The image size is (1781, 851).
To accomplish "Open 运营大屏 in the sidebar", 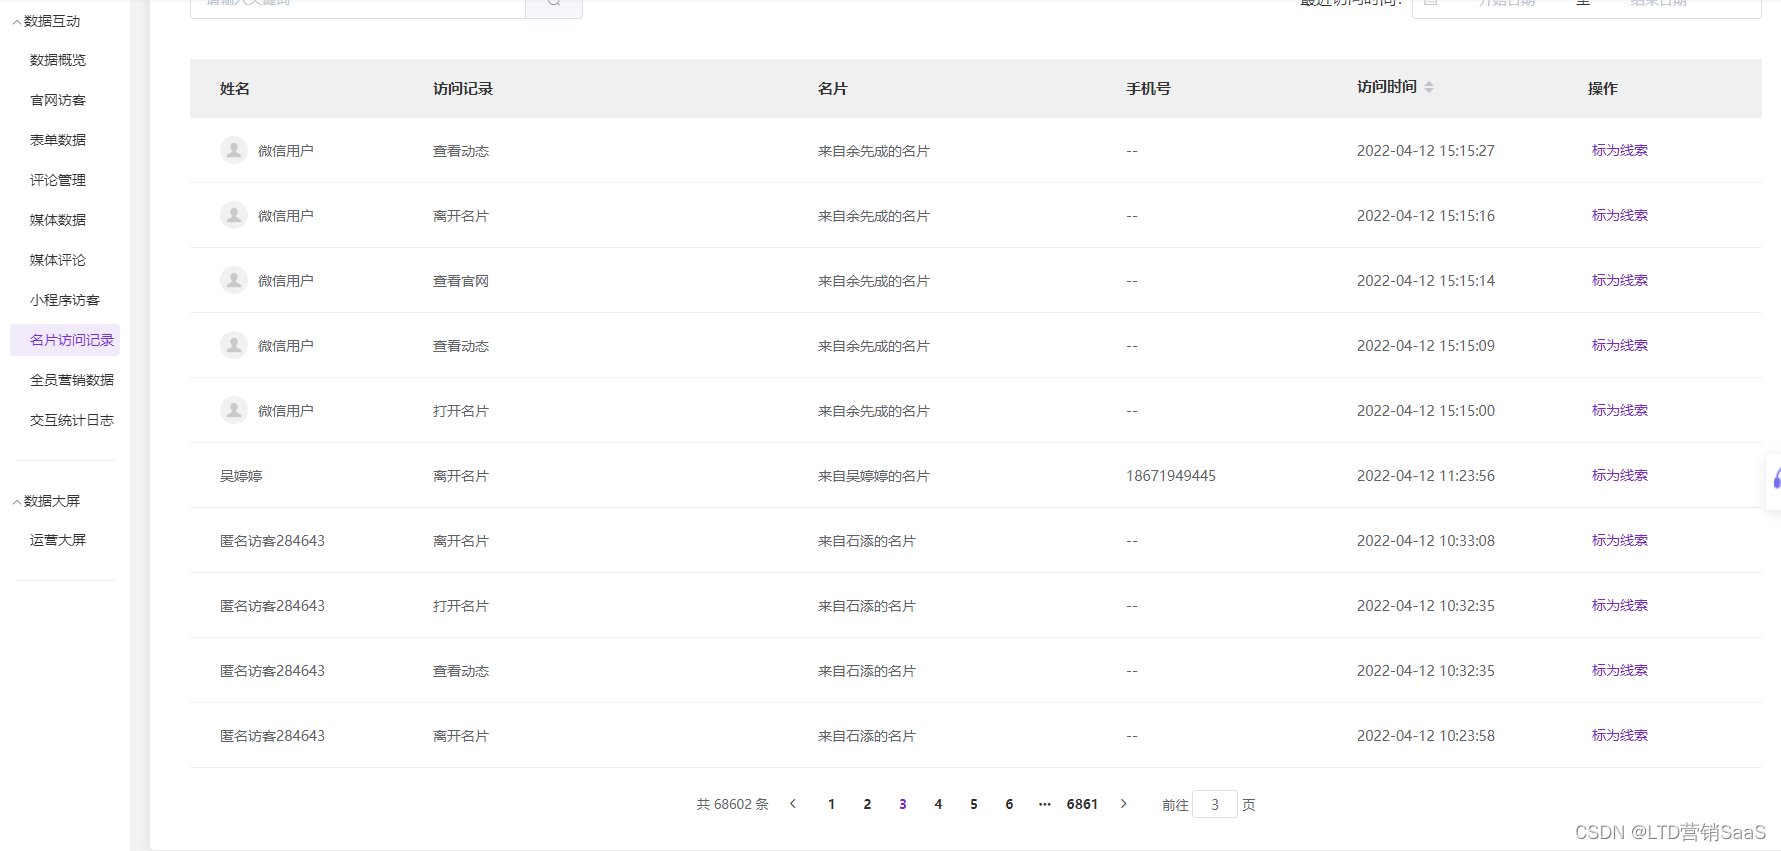I will pyautogui.click(x=58, y=540).
